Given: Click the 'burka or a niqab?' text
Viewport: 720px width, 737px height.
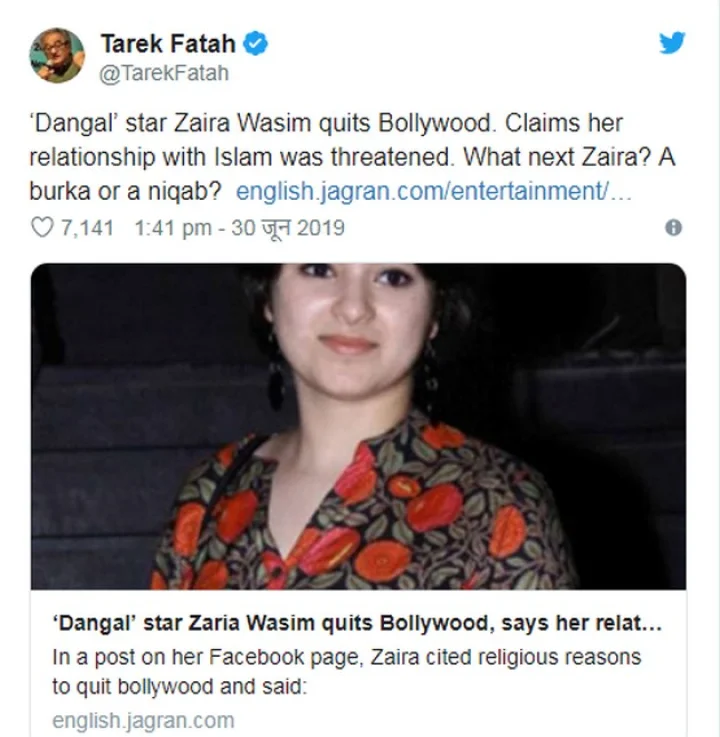Looking at the screenshot, I should (125, 191).
